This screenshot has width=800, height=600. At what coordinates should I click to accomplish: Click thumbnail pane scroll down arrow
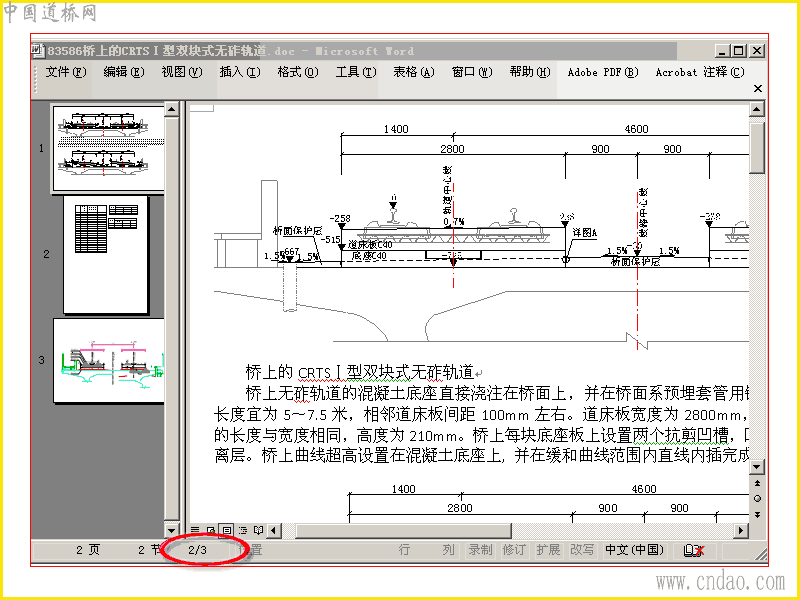[171, 530]
